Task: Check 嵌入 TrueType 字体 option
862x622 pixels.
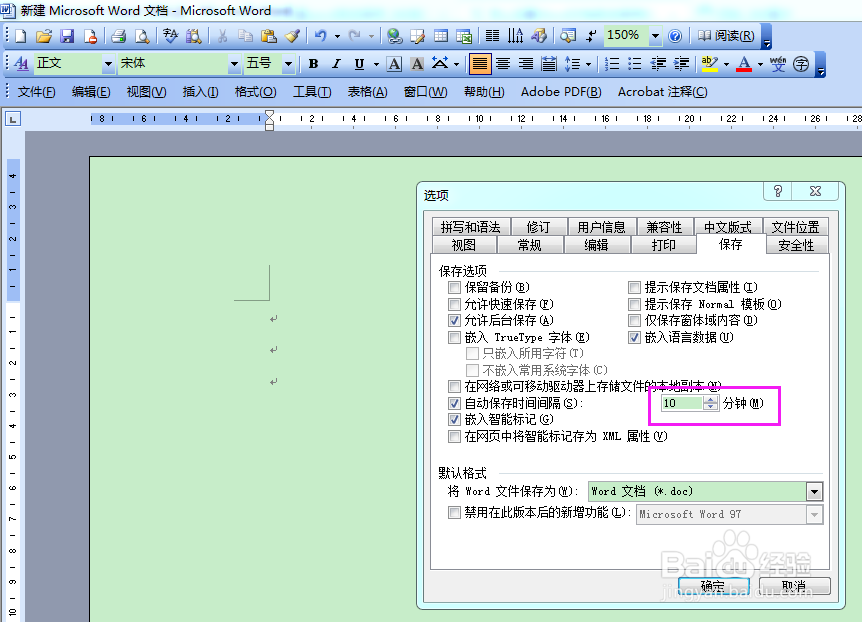Action: pos(454,337)
